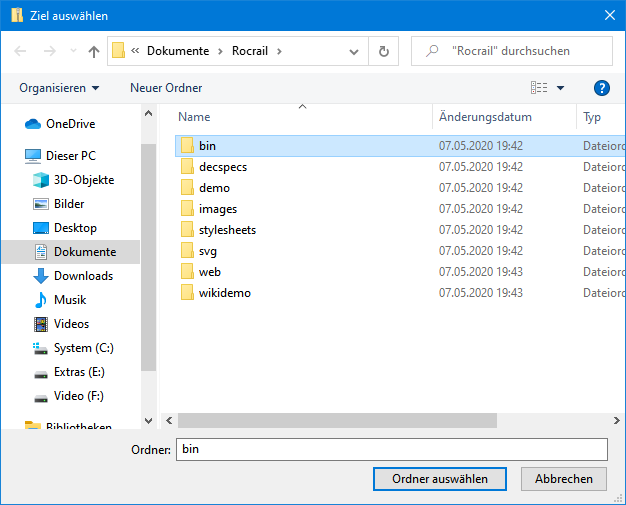The width and height of the screenshot is (626, 505).
Task: Click the Downloads arrow icon in sidebar
Action: [41, 276]
